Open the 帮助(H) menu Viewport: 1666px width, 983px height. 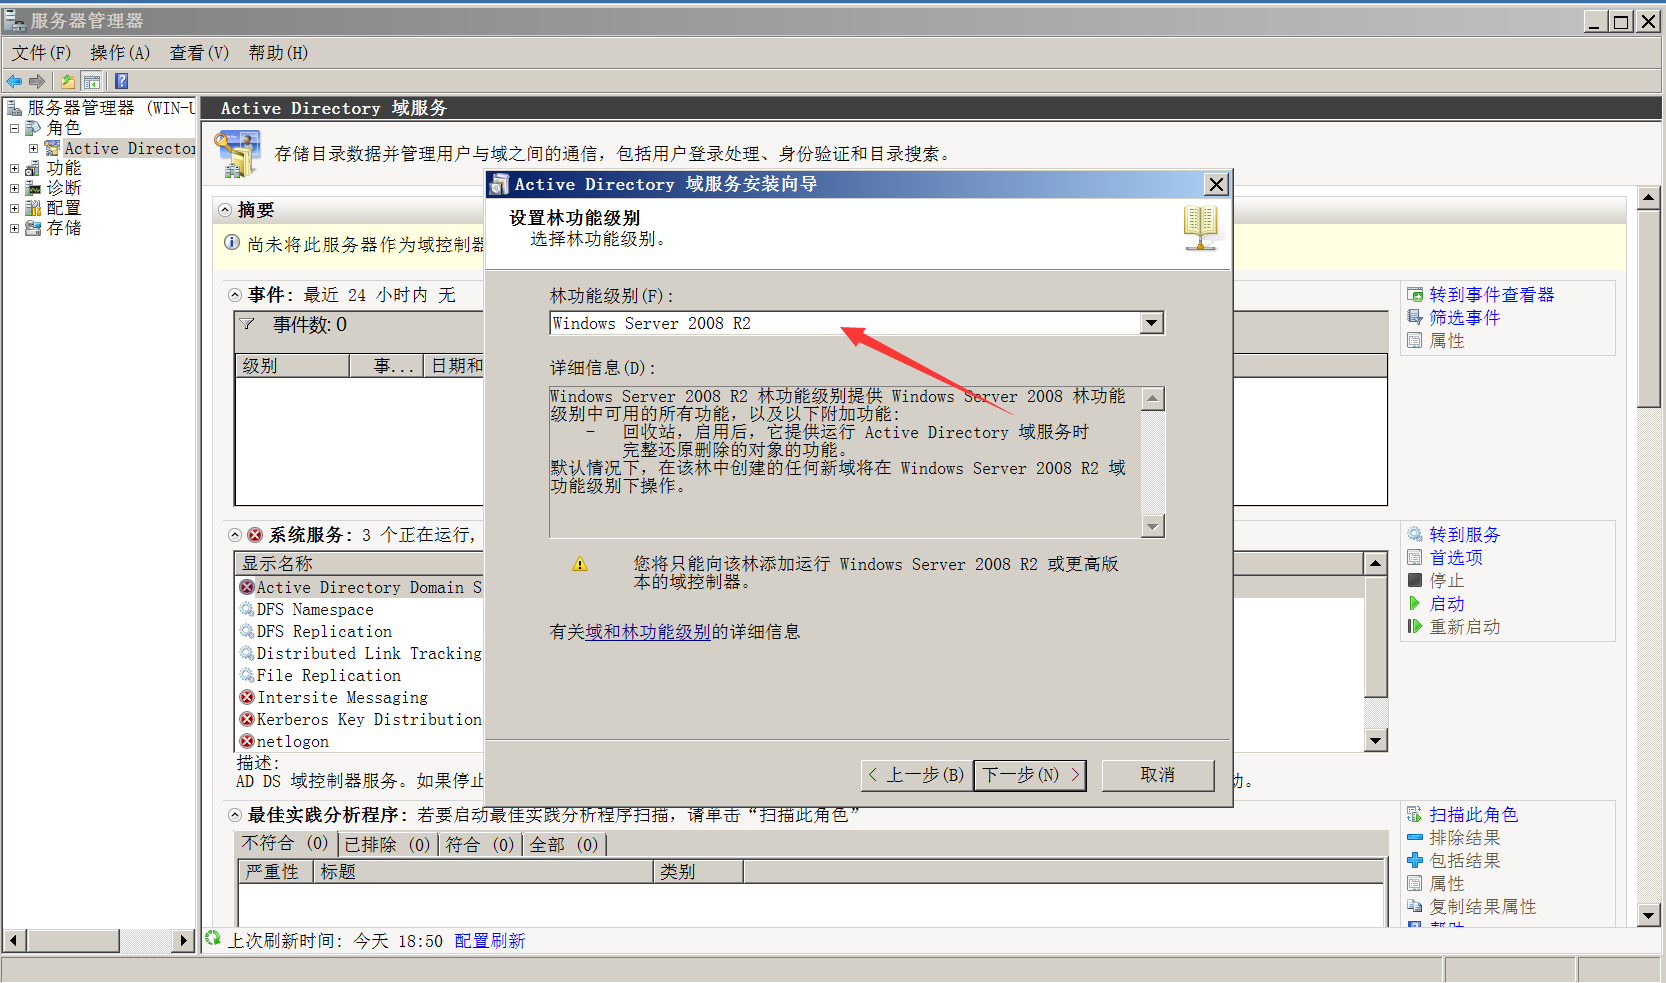(278, 53)
